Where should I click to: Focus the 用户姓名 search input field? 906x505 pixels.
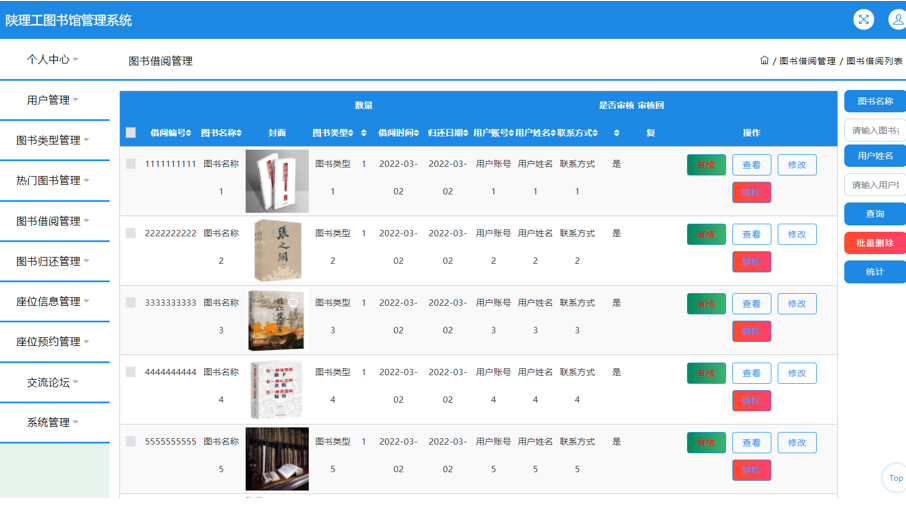point(875,185)
